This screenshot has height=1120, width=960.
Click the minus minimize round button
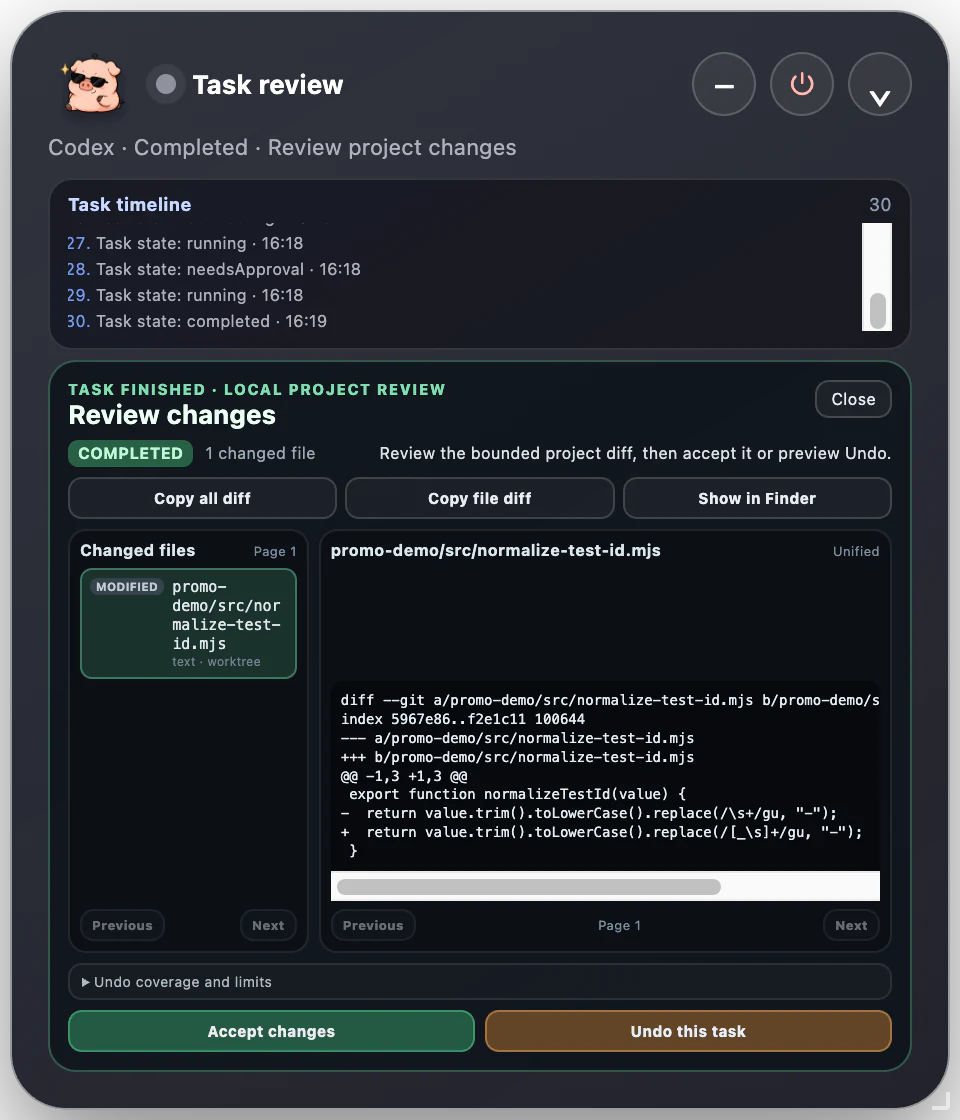[x=724, y=84]
